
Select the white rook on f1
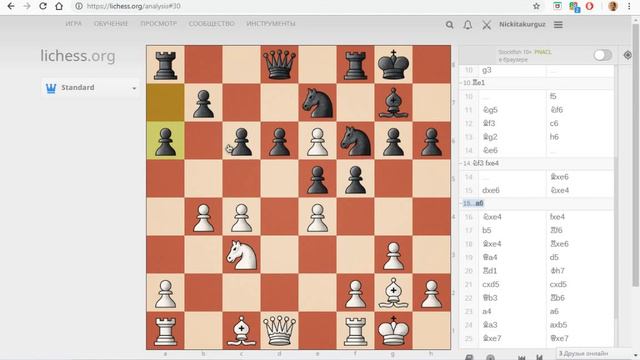click(356, 331)
